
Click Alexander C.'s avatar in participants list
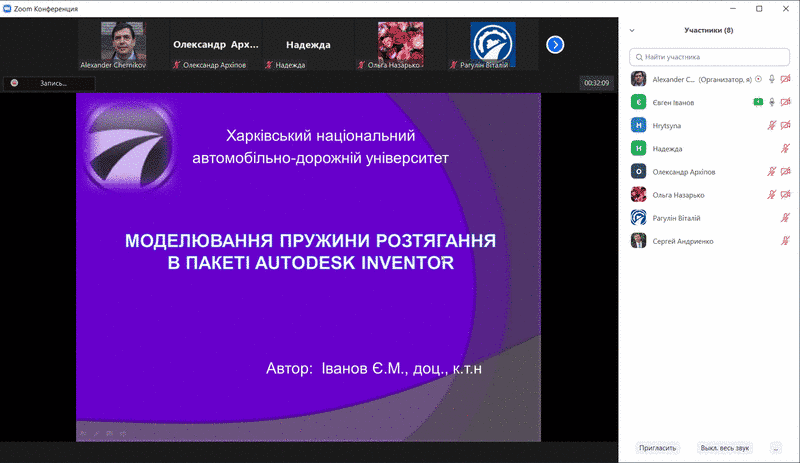point(638,79)
